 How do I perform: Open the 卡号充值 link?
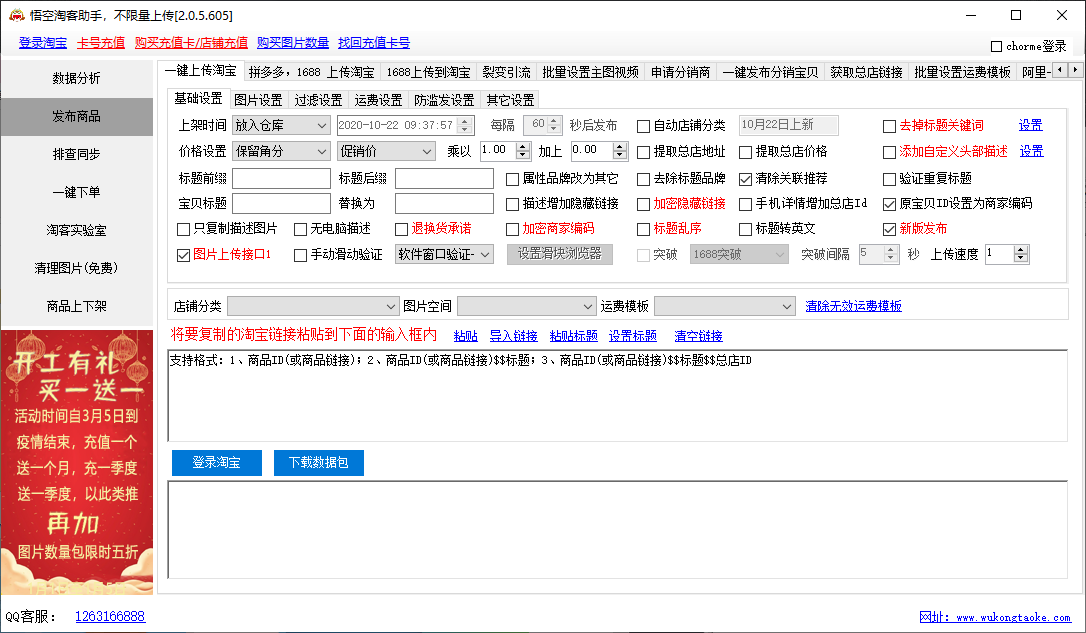[x=101, y=43]
